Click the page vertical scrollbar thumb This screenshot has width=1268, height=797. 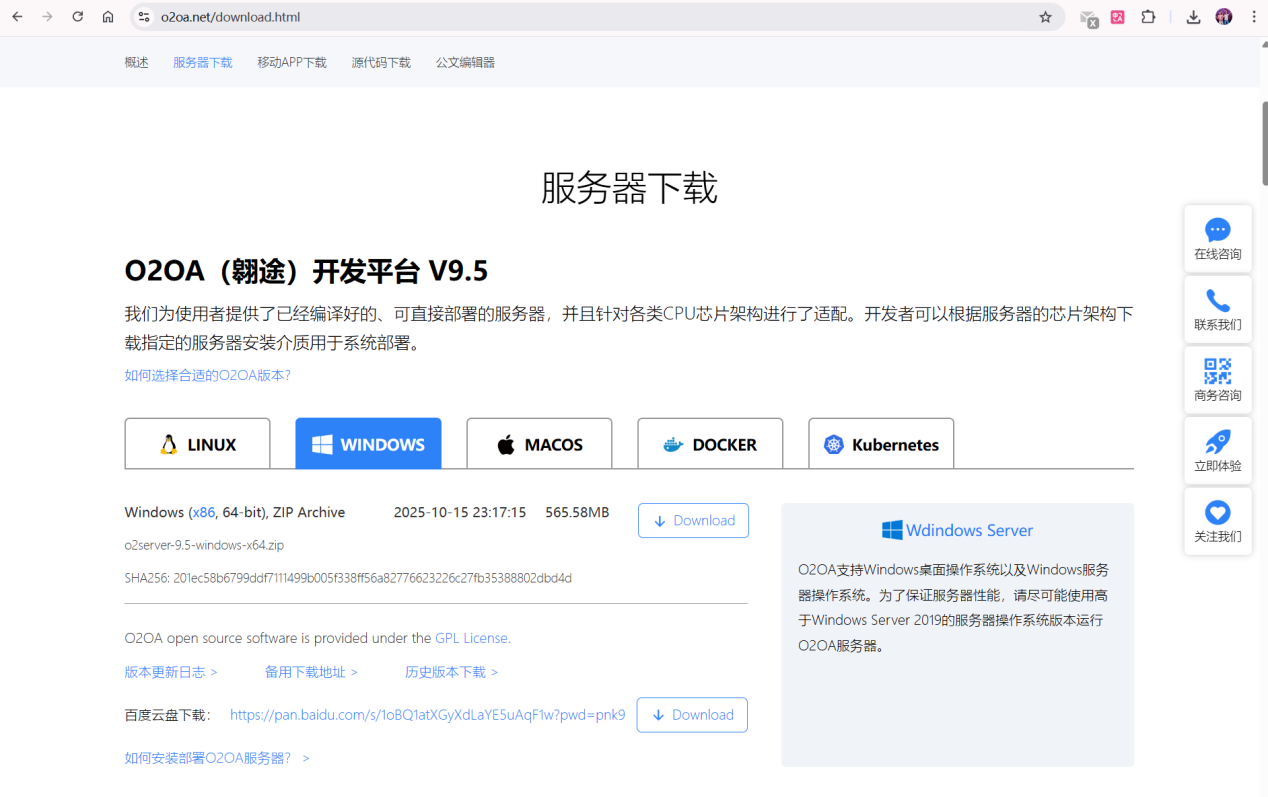pos(1264,142)
